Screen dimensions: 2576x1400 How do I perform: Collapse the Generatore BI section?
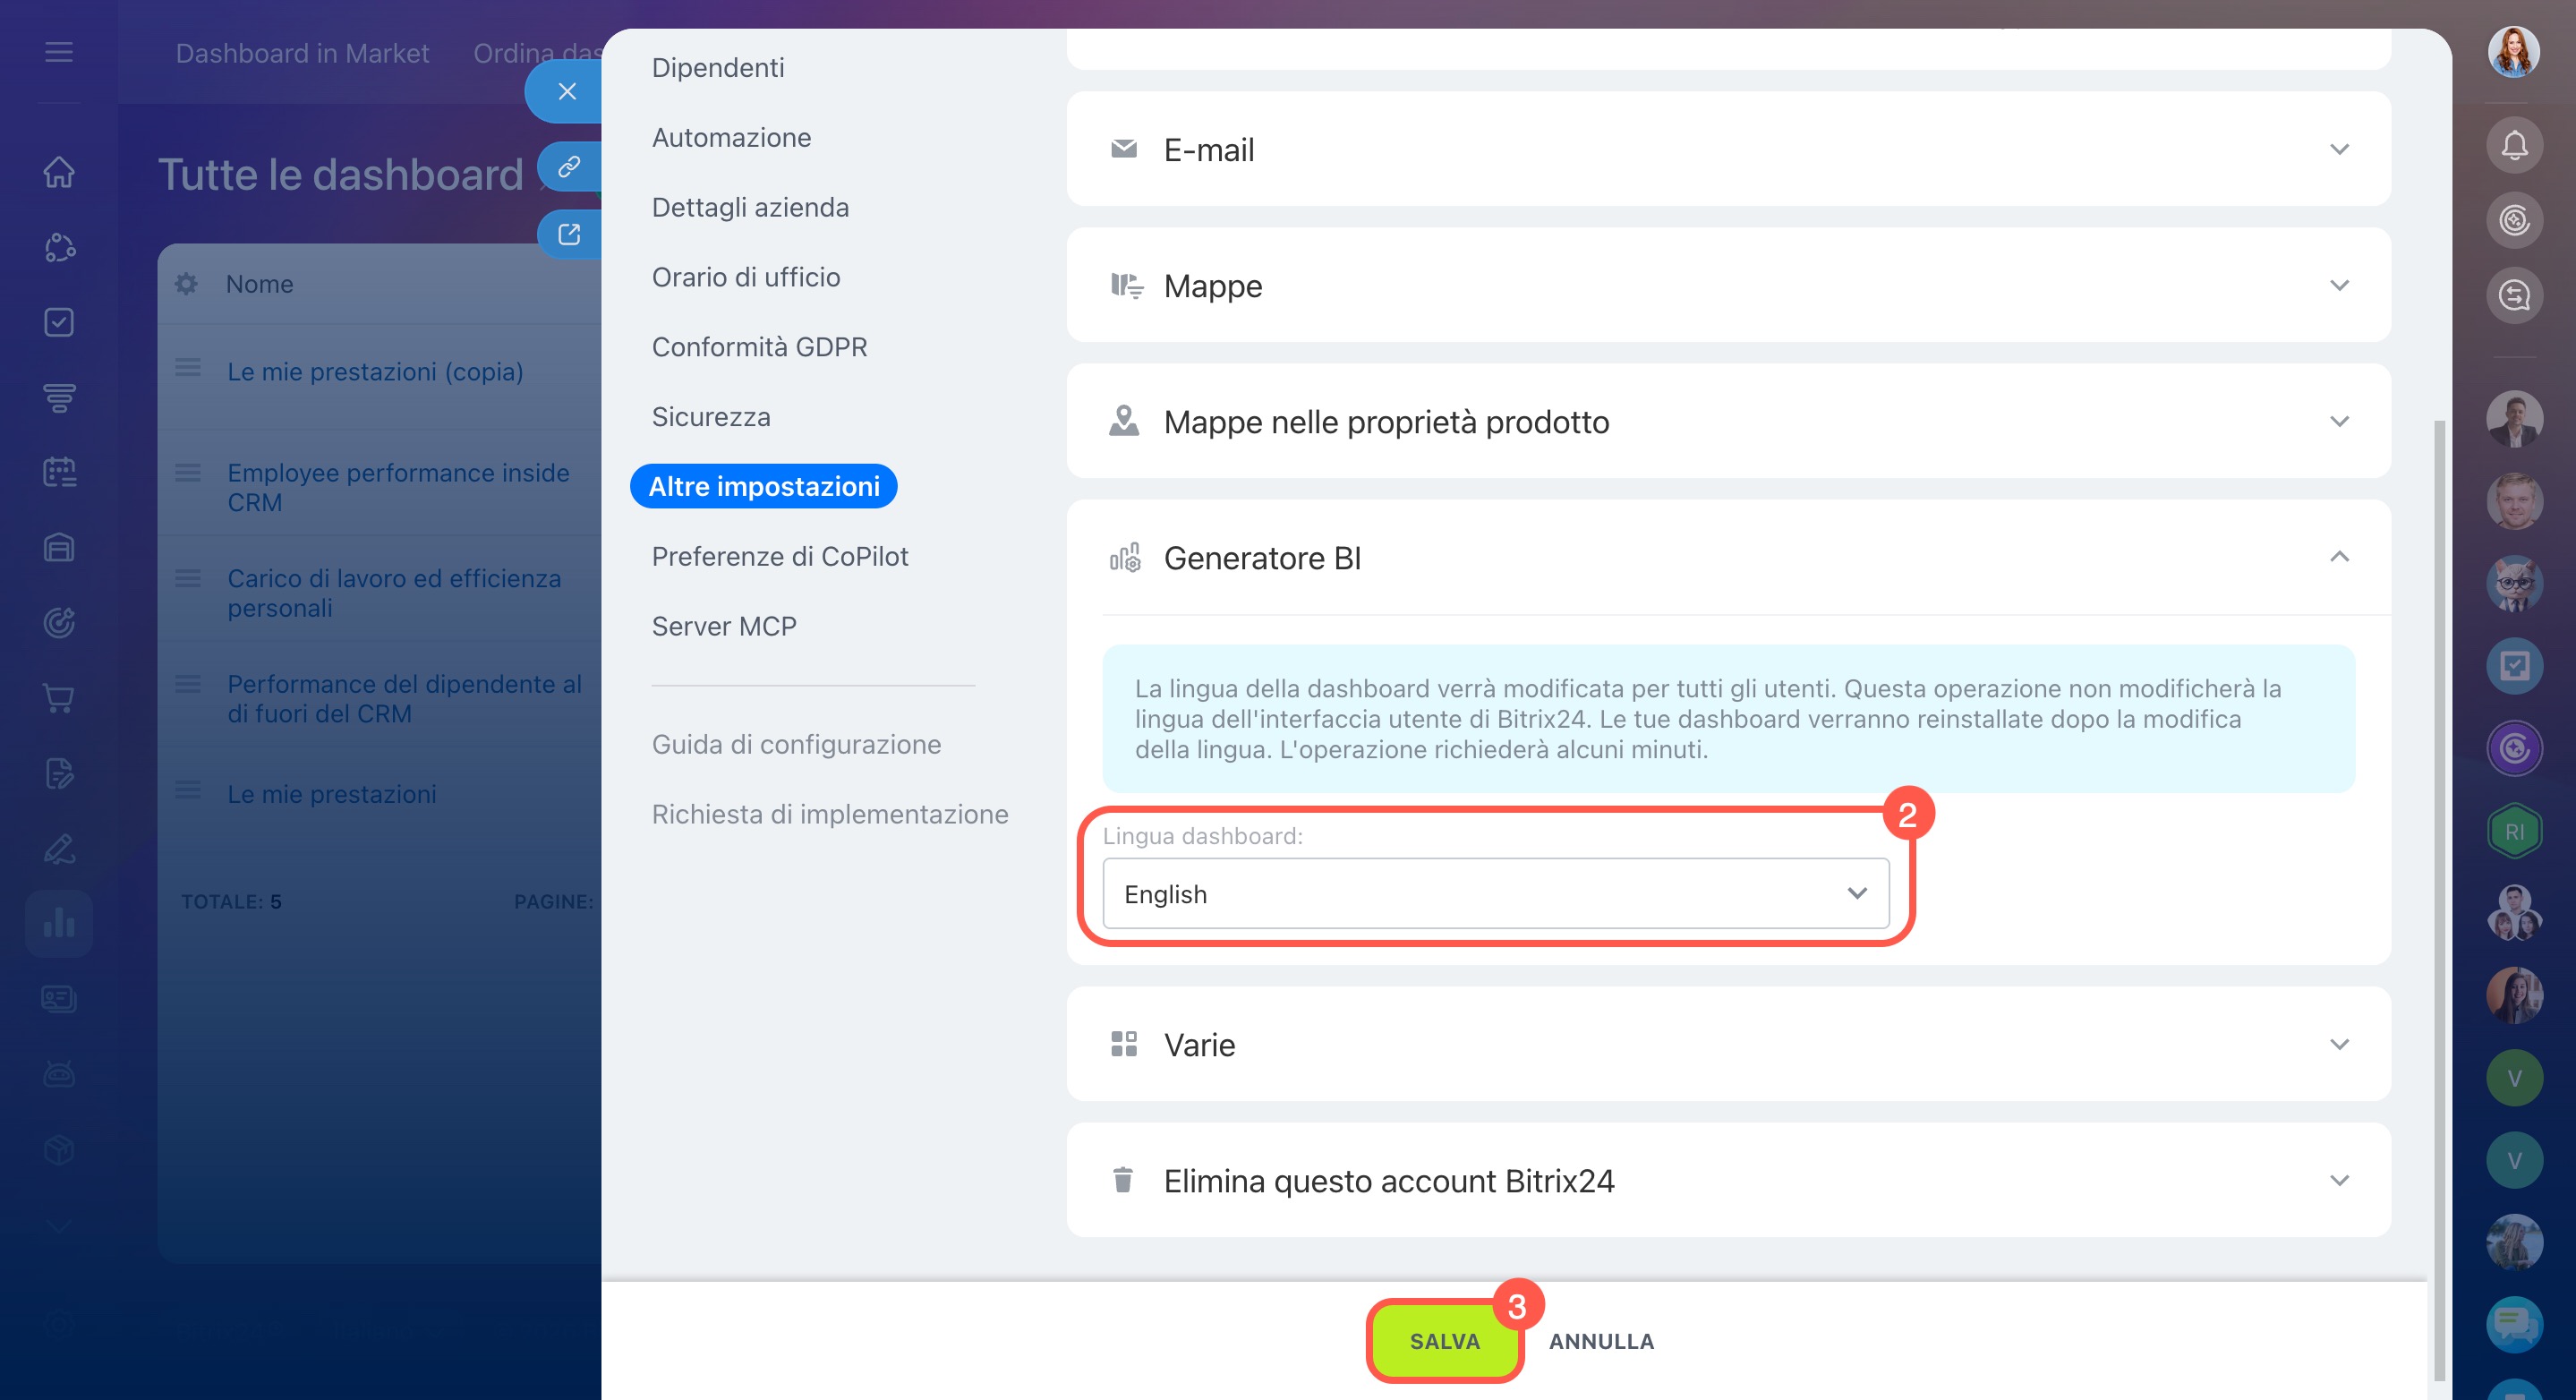2338,557
